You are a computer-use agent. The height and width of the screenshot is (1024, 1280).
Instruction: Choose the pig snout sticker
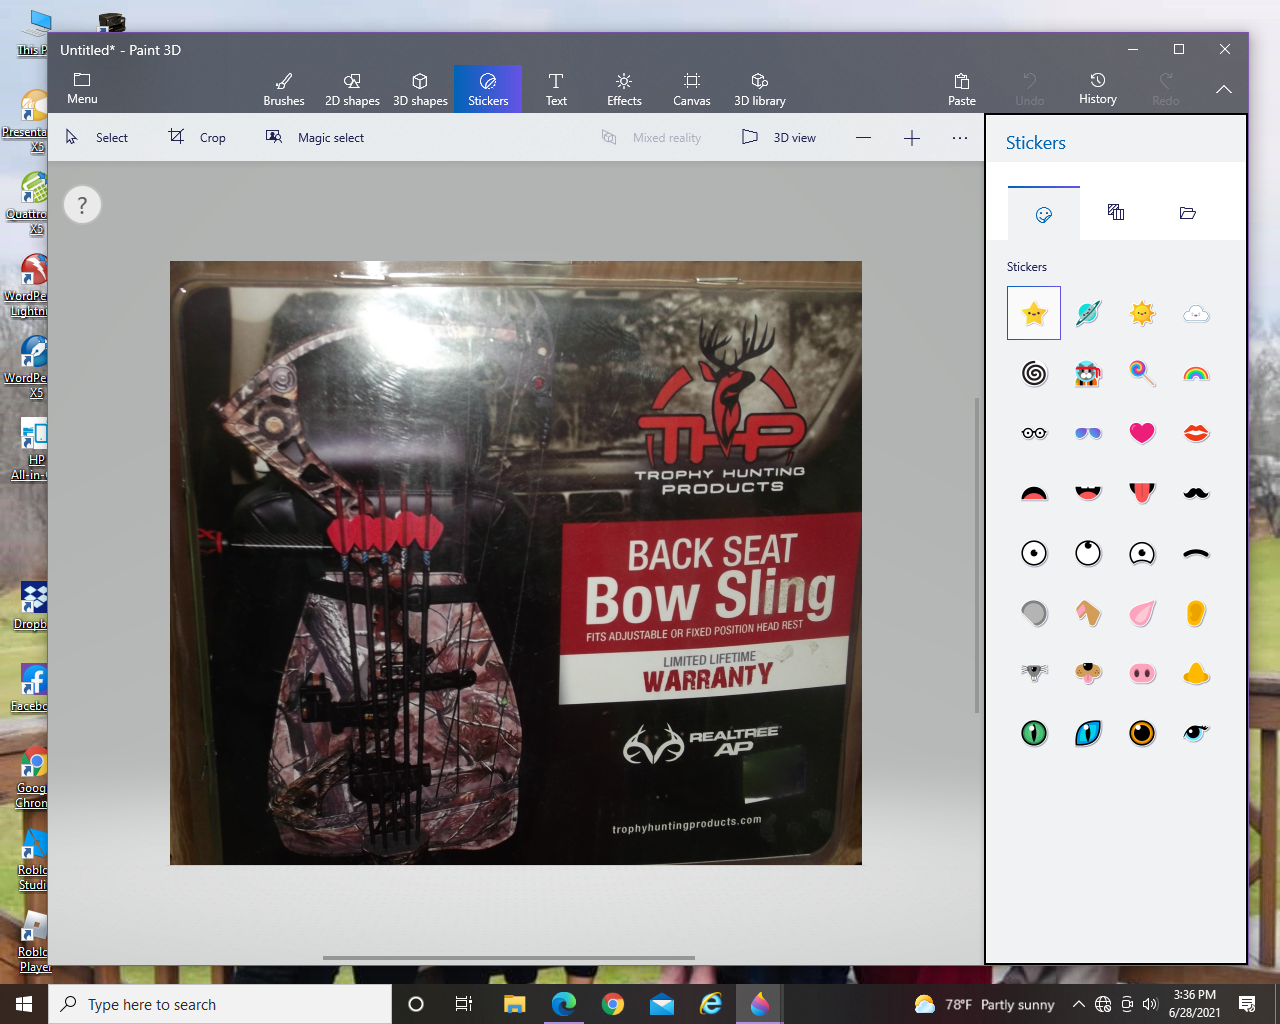tap(1142, 673)
